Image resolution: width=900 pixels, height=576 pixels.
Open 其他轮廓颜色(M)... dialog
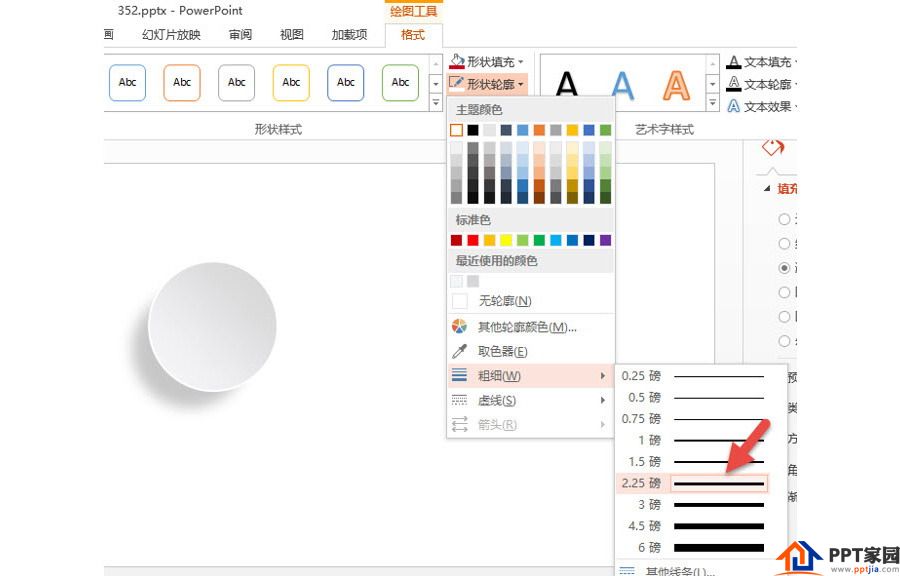531,327
